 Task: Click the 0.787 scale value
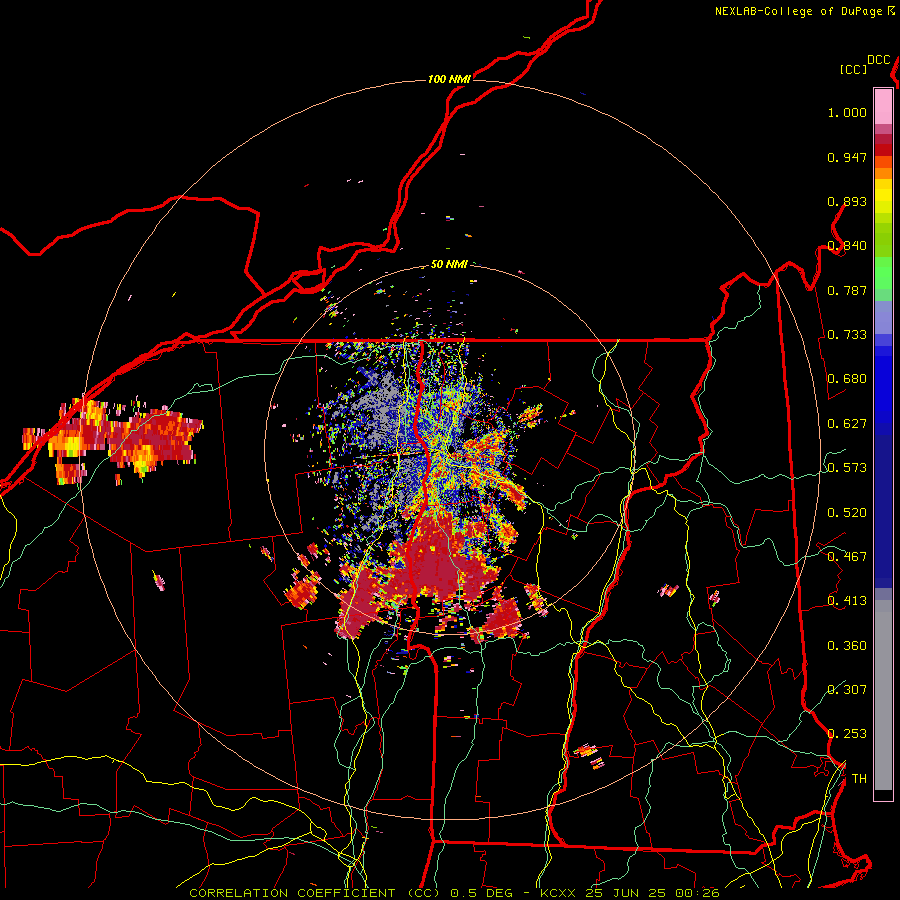[x=847, y=290]
